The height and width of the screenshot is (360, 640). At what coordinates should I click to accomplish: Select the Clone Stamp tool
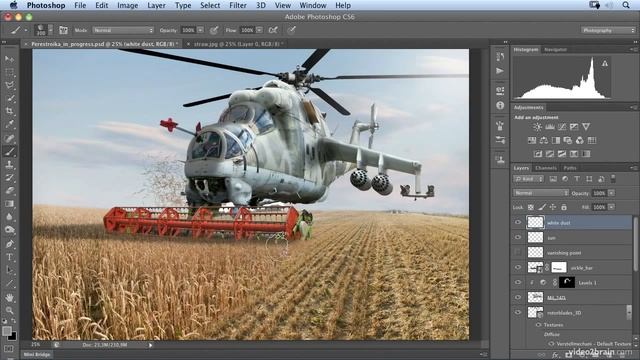[x=9, y=164]
